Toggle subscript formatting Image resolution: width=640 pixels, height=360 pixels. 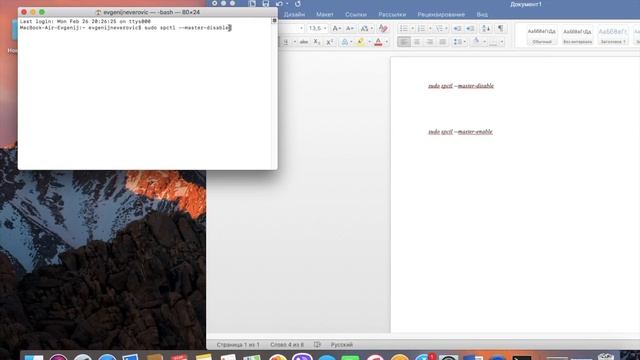pos(317,42)
